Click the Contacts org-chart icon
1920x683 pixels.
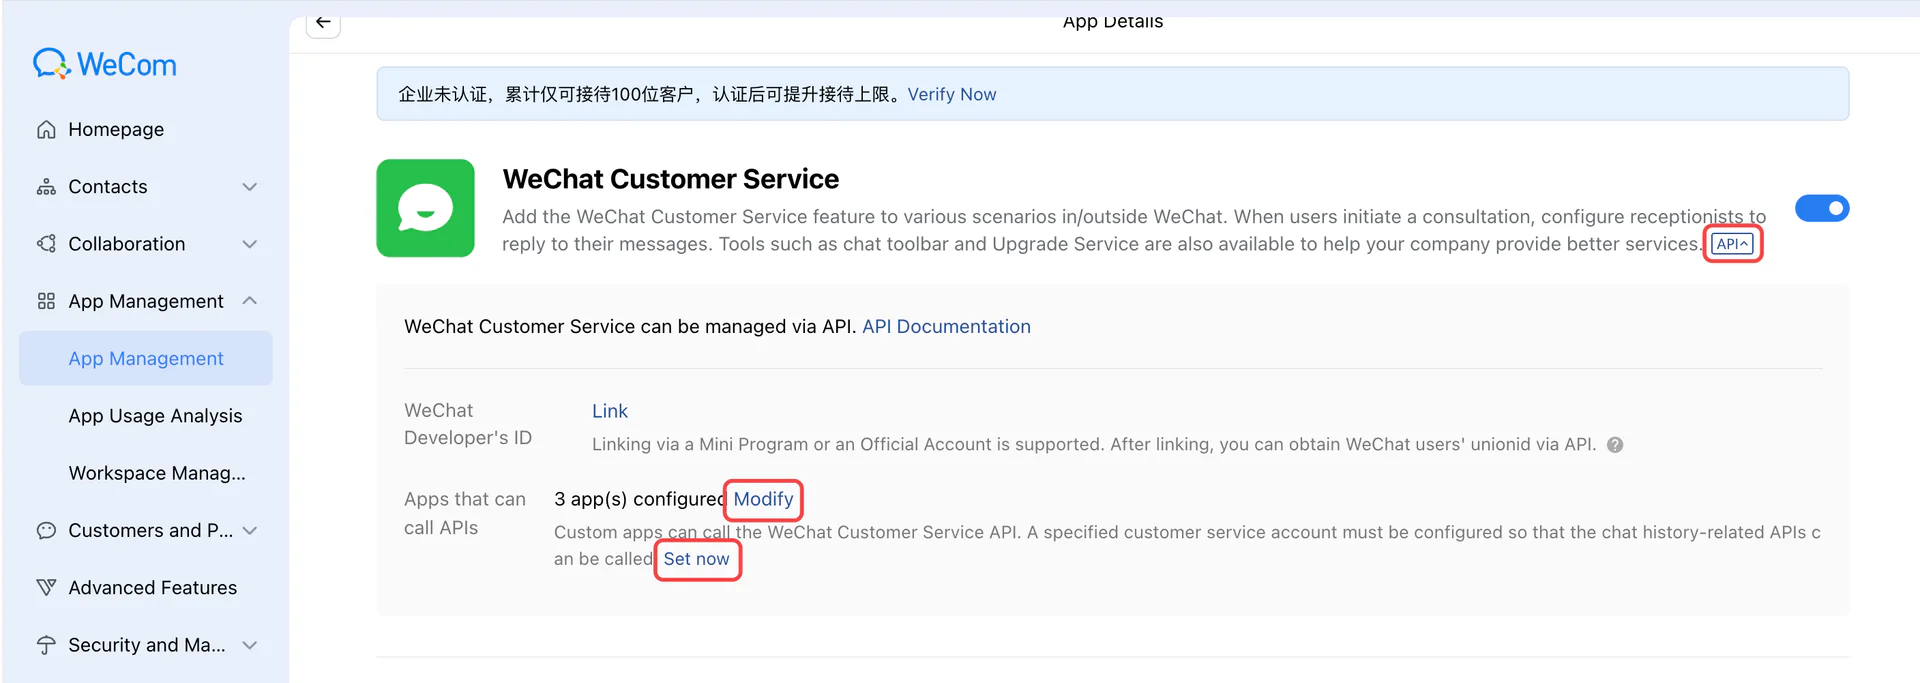click(x=46, y=187)
